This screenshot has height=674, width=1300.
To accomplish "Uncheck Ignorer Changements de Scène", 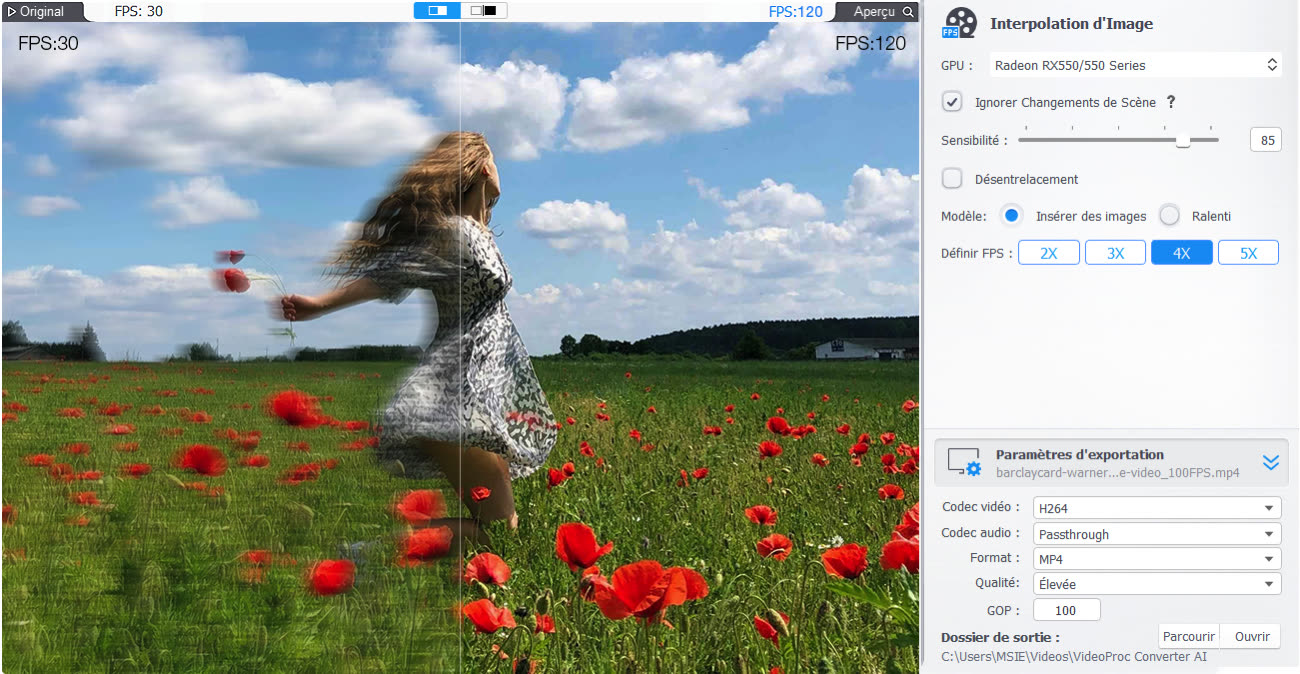I will tap(952, 102).
